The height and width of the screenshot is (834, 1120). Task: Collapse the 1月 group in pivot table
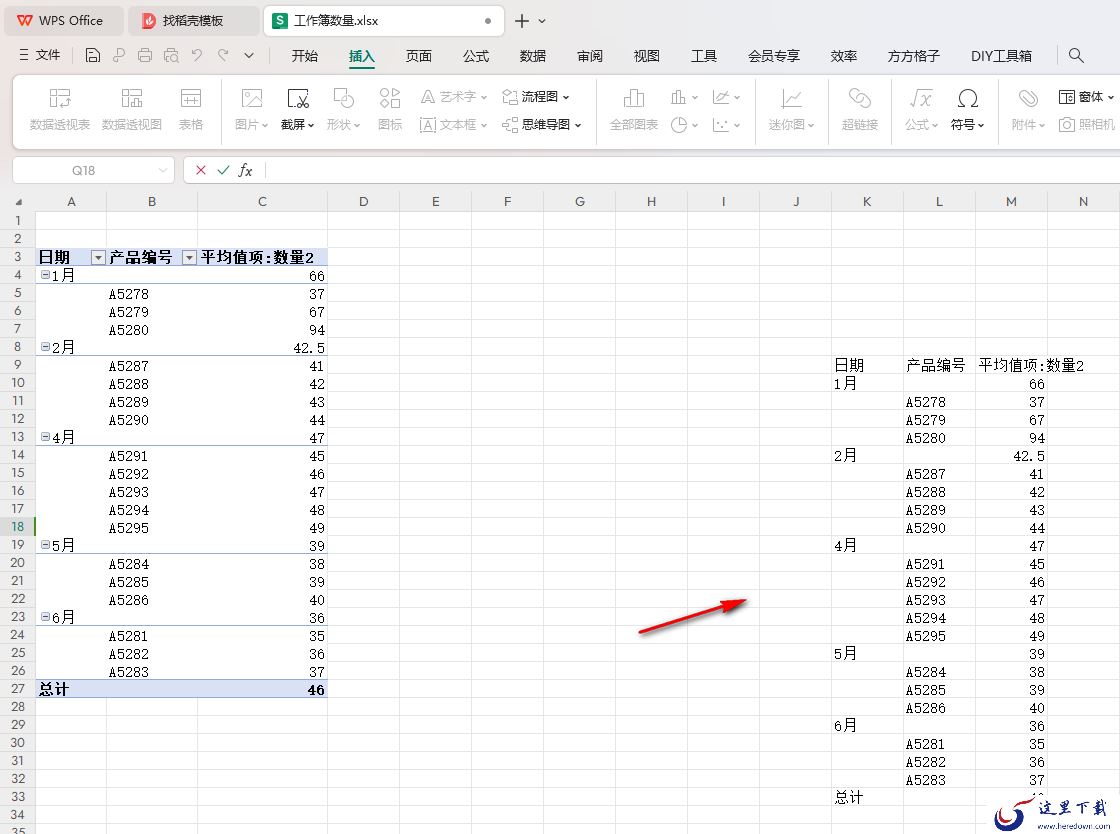pos(45,275)
